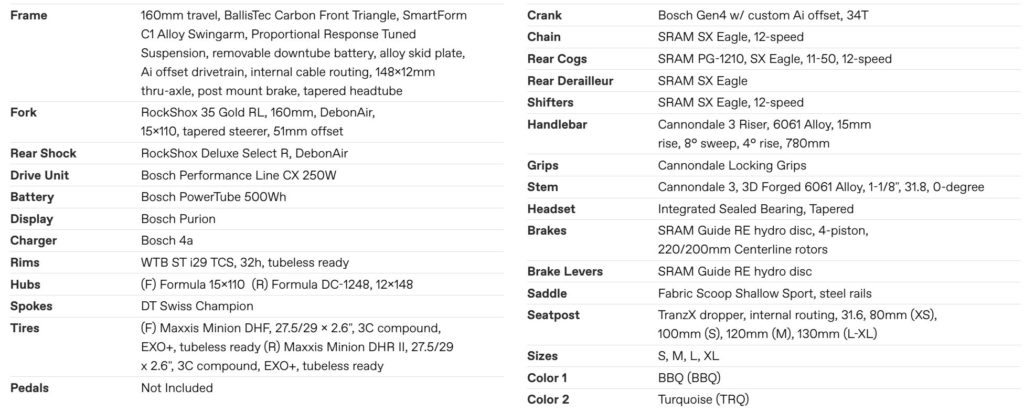Image resolution: width=1024 pixels, height=412 pixels.
Task: Click the Frame spec label
Action: tap(29, 16)
